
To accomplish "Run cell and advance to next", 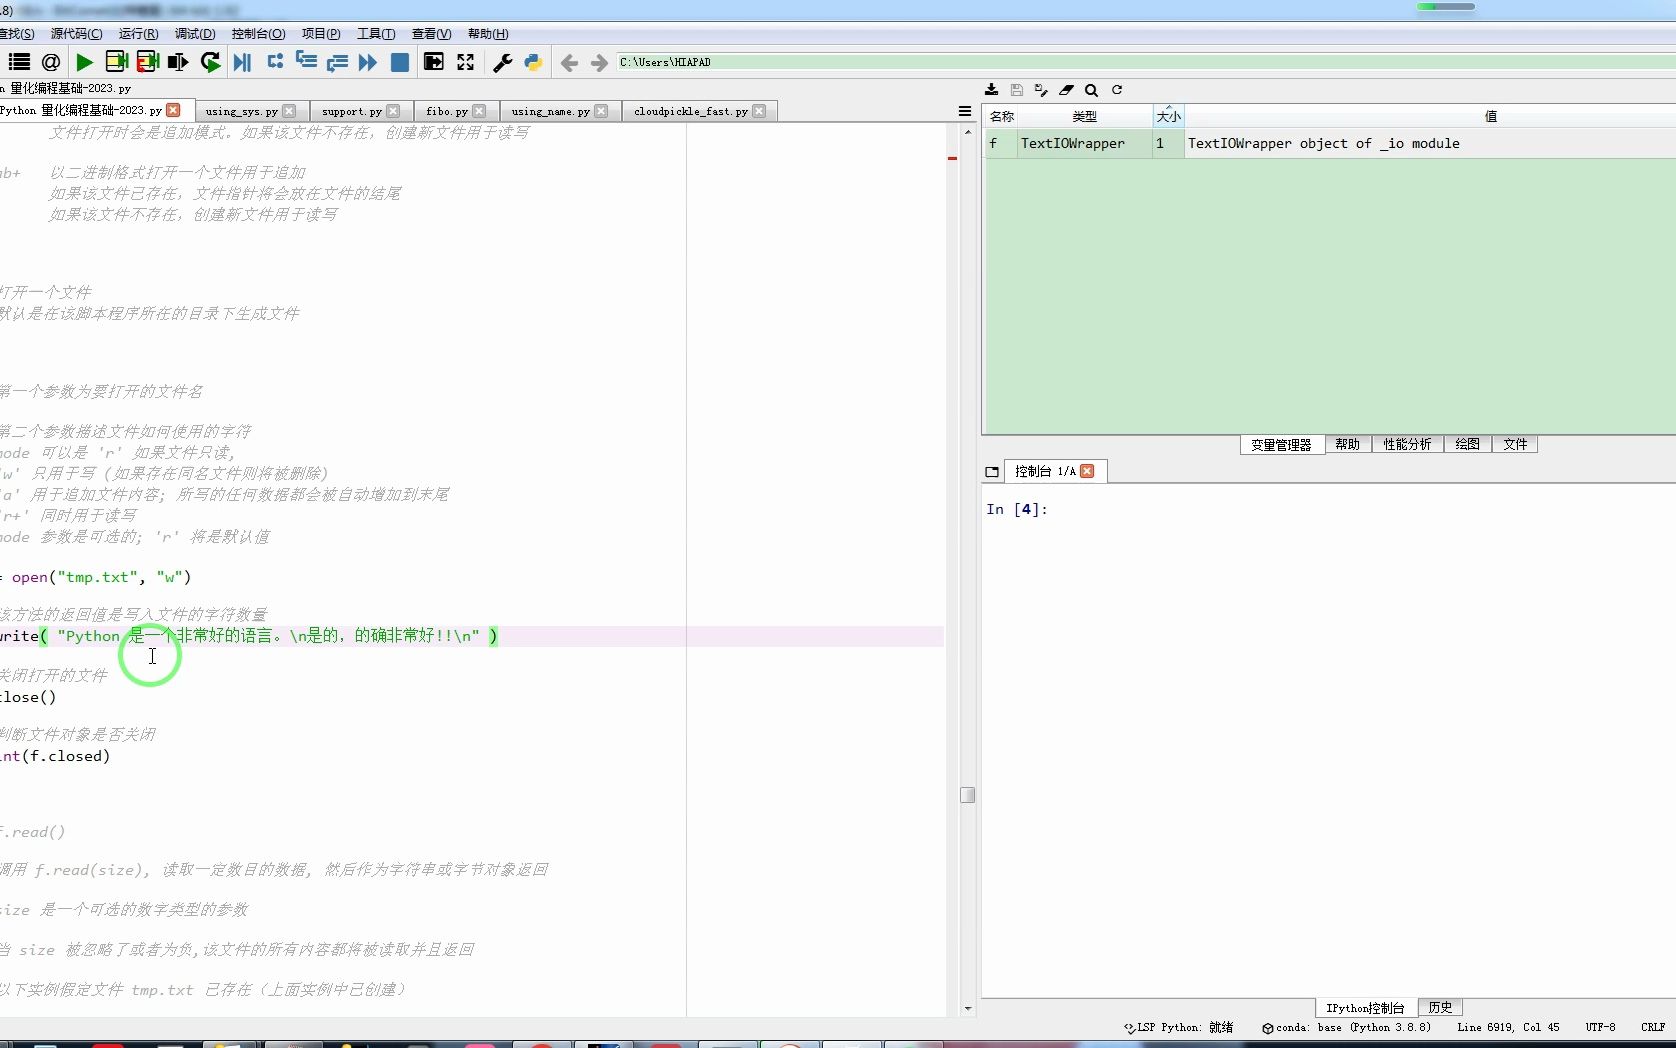I will 148,62.
